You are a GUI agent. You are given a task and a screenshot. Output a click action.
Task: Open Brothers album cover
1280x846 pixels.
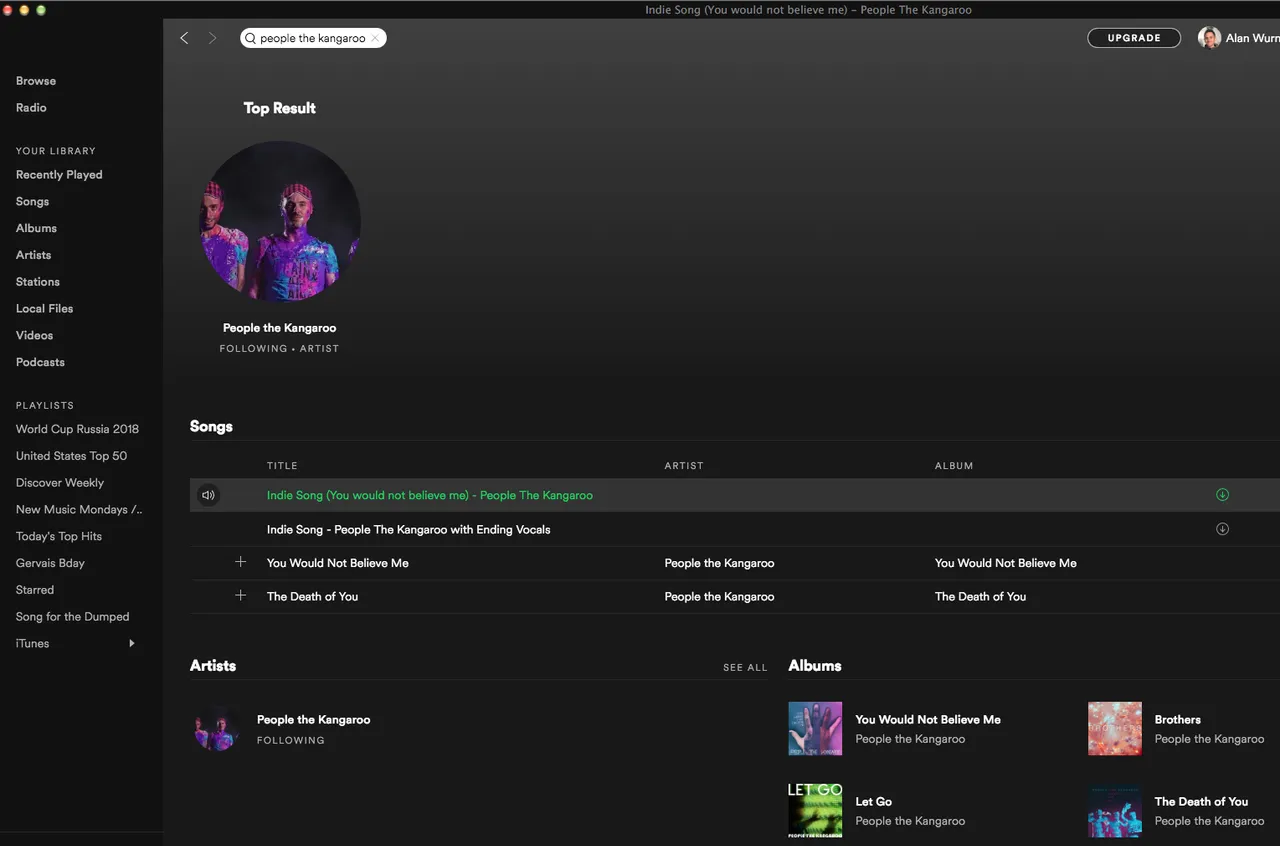coord(1115,728)
